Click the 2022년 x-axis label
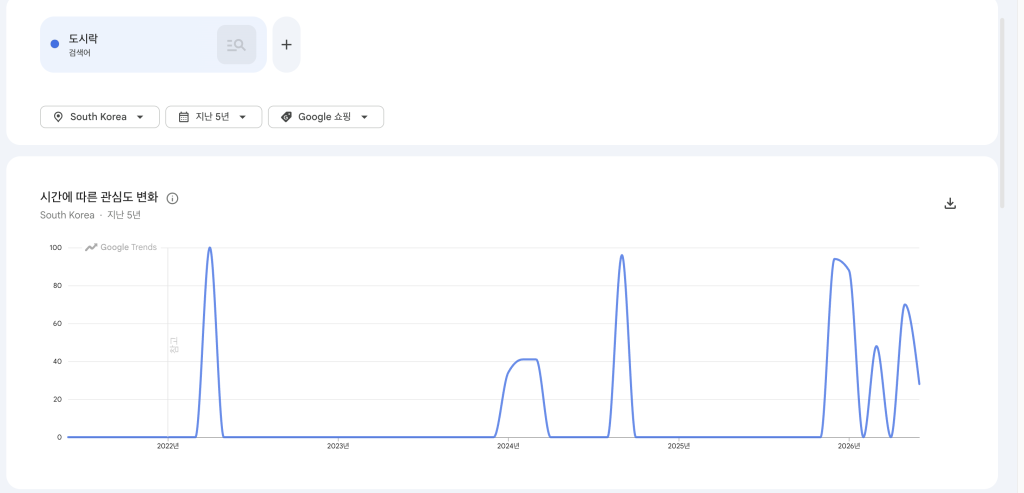The image size is (1024, 493). click(x=168, y=446)
